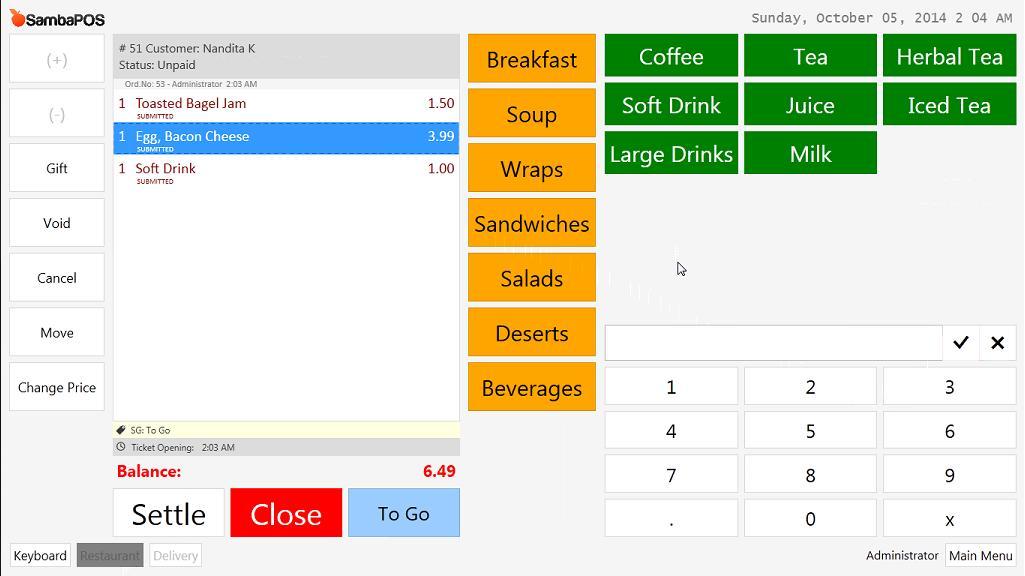Clear numpad entry with the X icon
Image resolution: width=1025 pixels, height=576 pixels.
(998, 343)
